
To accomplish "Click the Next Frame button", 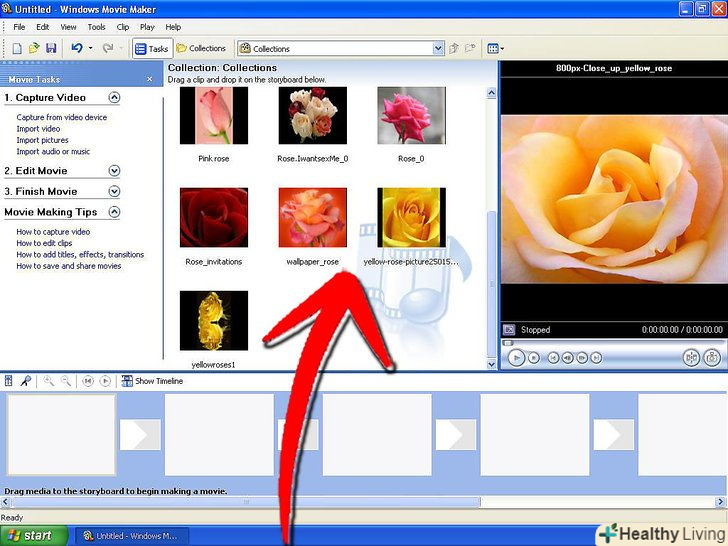I will pos(582,358).
